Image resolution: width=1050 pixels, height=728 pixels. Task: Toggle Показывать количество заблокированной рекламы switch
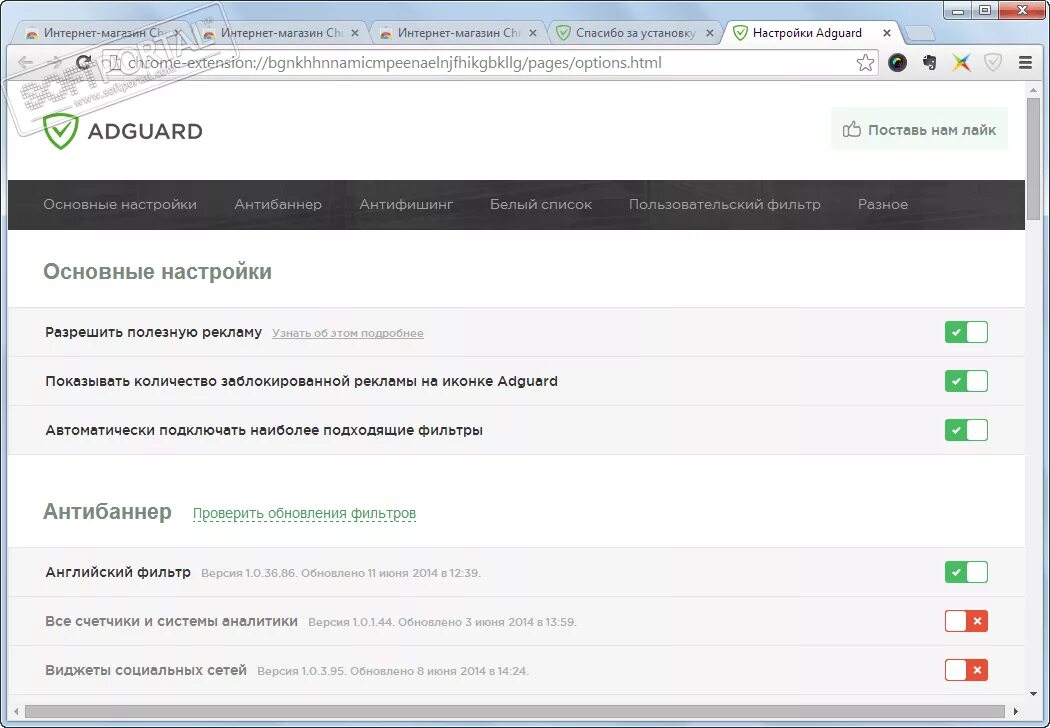coord(966,381)
